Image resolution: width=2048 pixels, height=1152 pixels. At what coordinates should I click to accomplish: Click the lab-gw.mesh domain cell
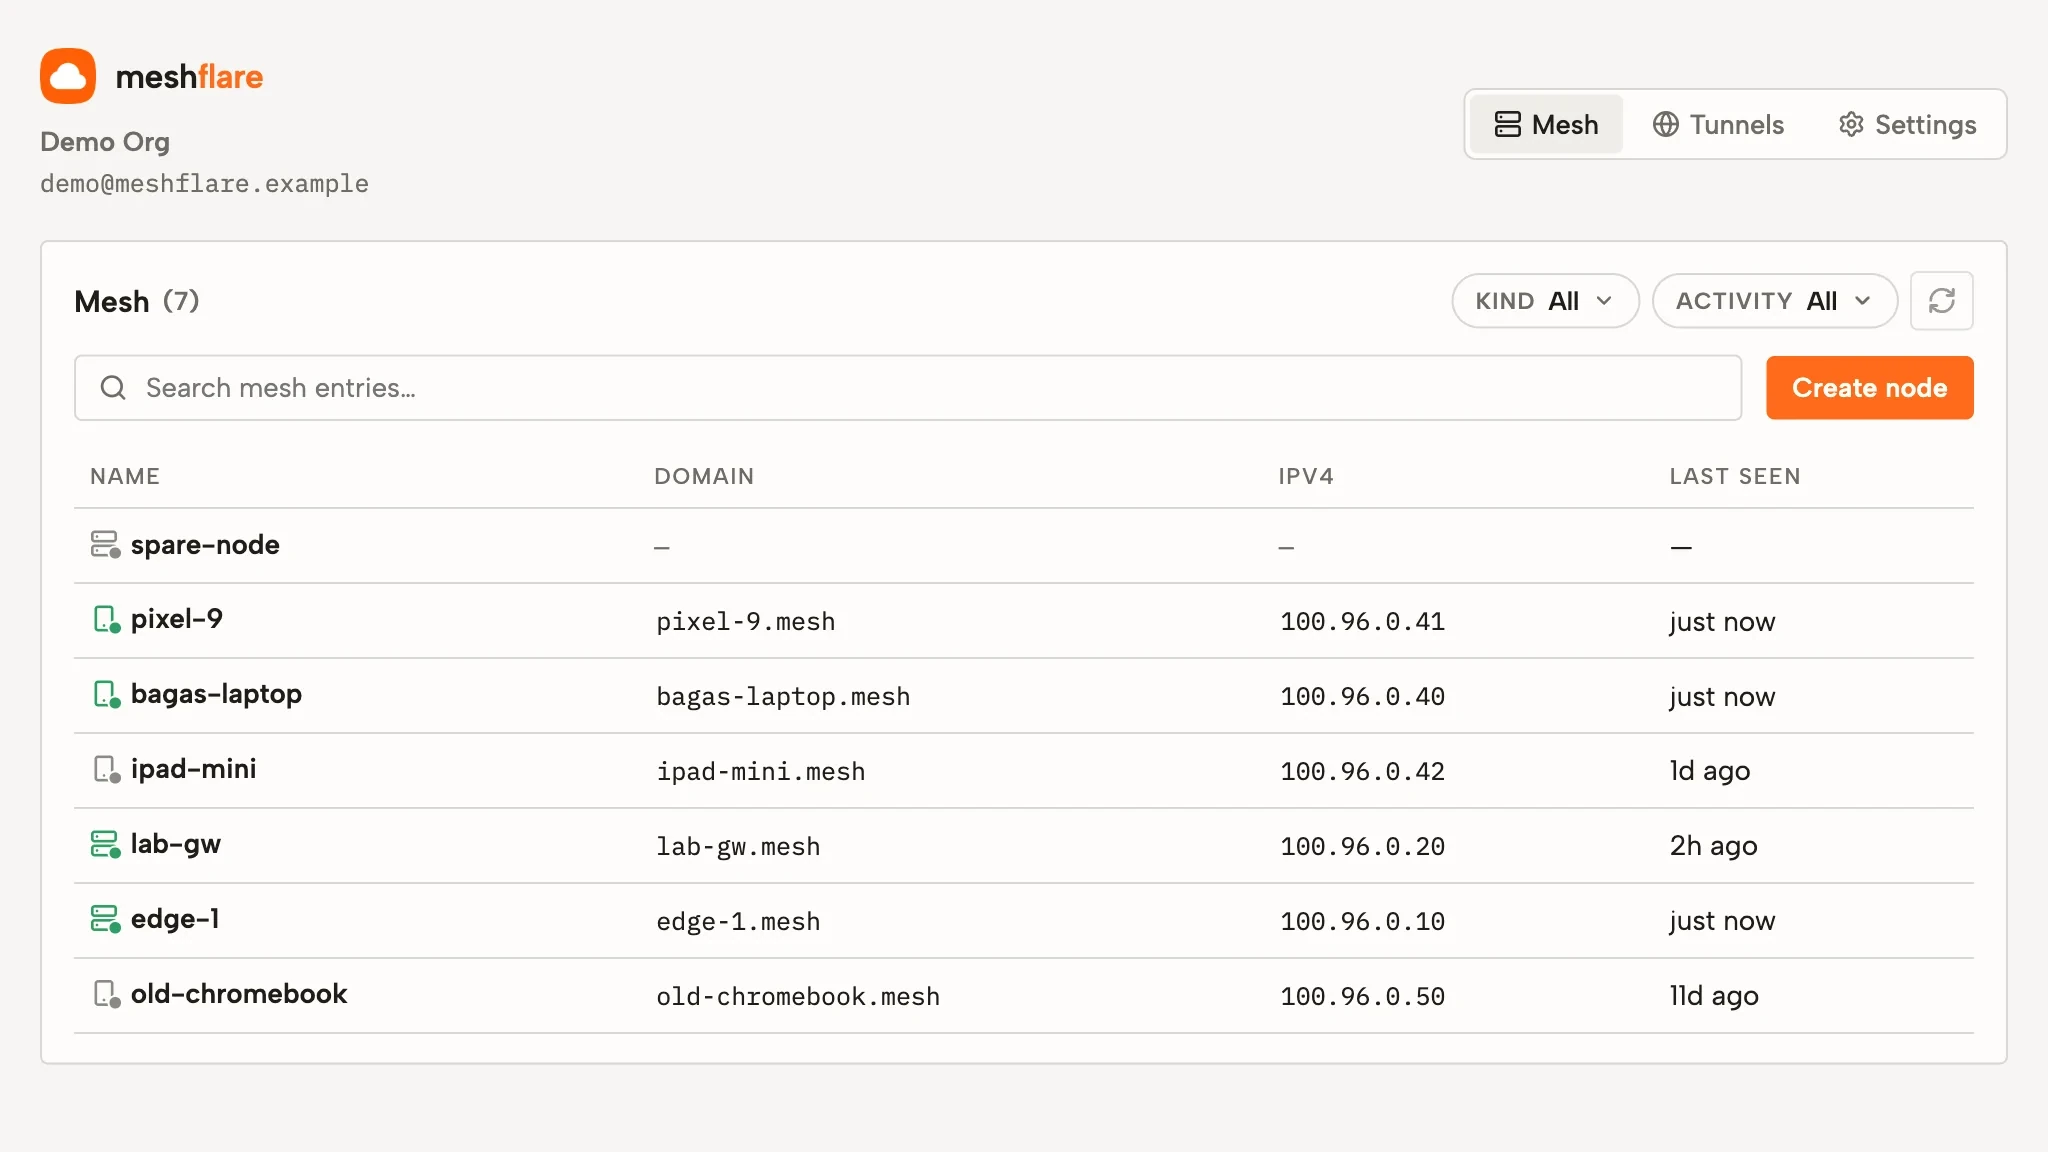click(x=738, y=847)
